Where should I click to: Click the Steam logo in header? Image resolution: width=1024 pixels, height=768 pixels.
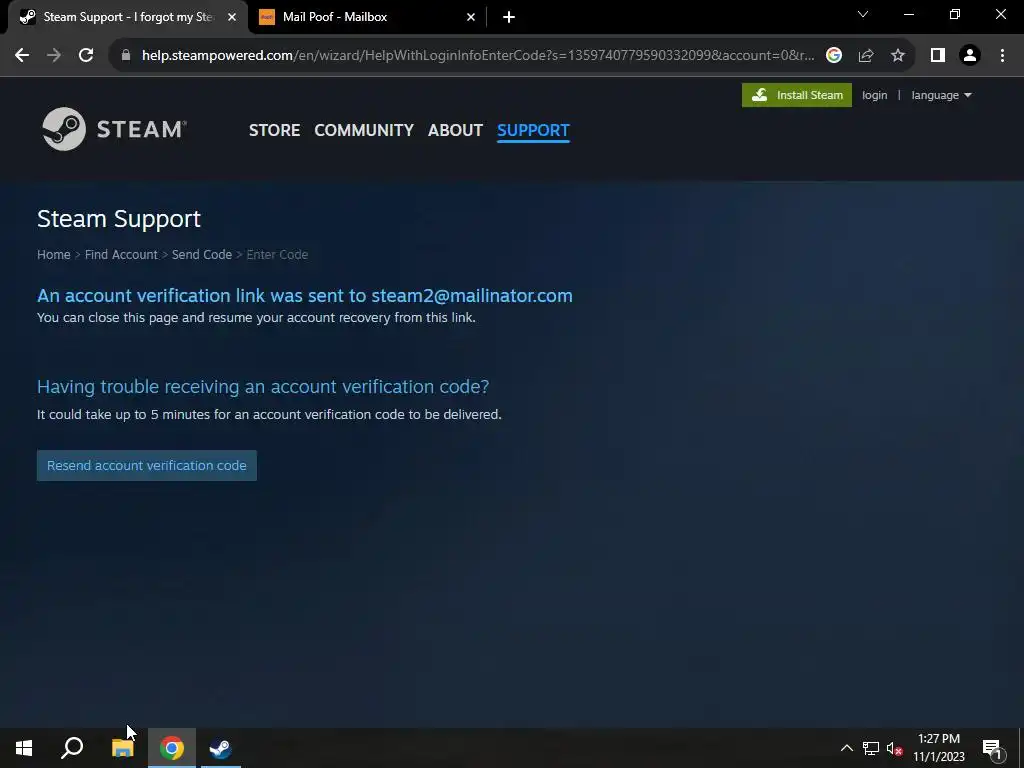coord(114,129)
